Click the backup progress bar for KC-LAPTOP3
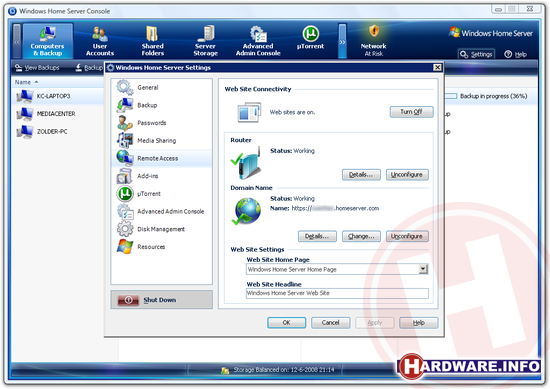Screen dimensions: 550x389 tap(451, 96)
